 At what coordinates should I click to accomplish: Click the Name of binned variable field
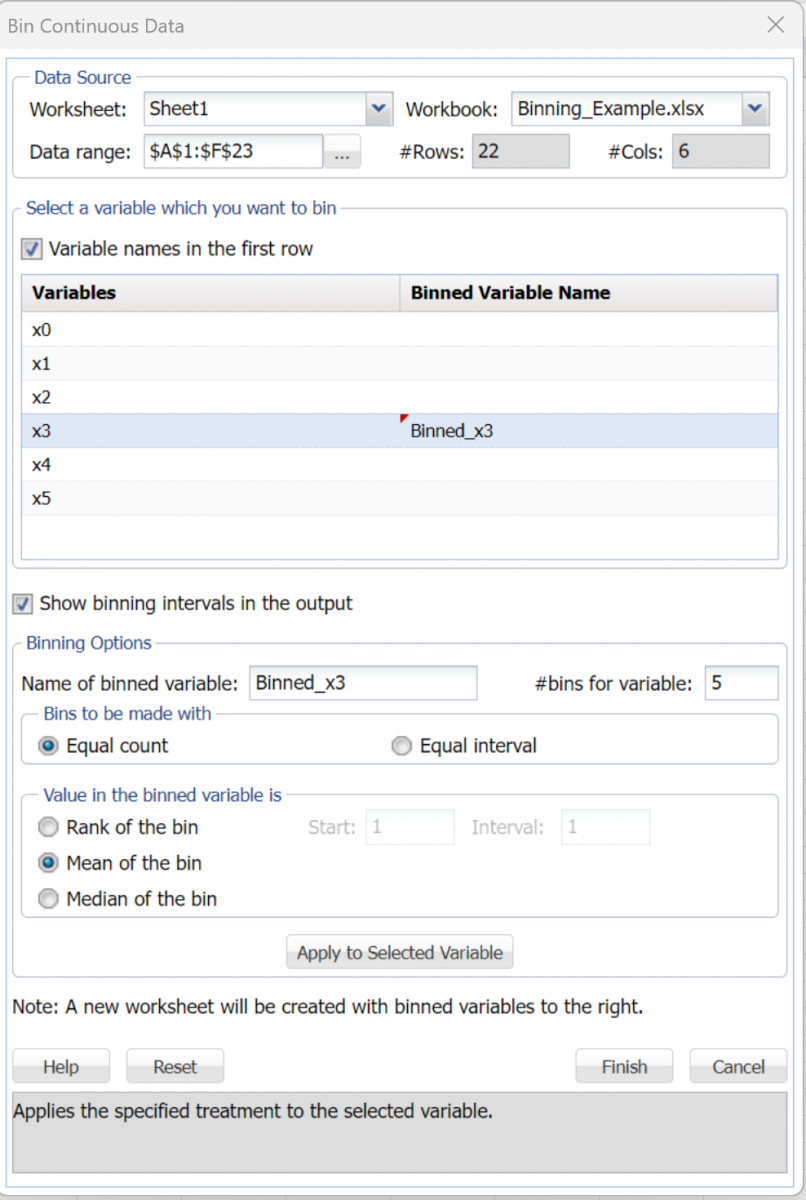362,684
